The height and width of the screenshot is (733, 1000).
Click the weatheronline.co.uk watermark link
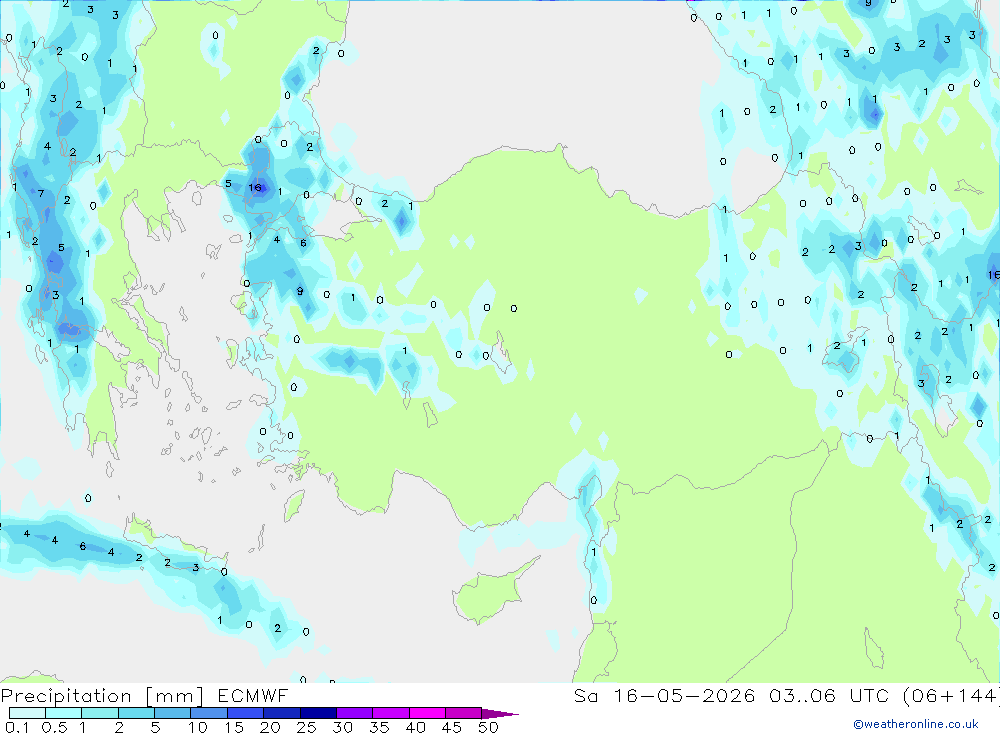coord(916,723)
